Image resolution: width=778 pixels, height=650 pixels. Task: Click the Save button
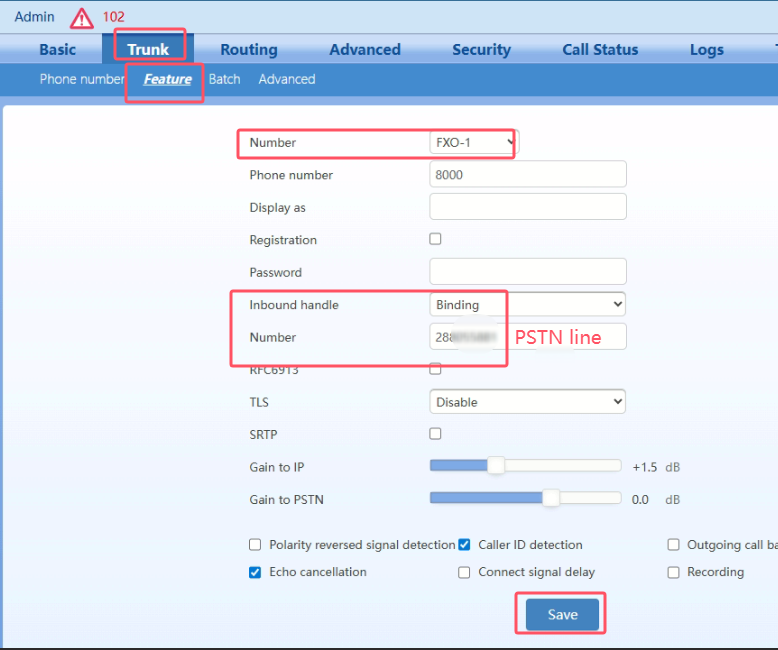click(x=562, y=615)
